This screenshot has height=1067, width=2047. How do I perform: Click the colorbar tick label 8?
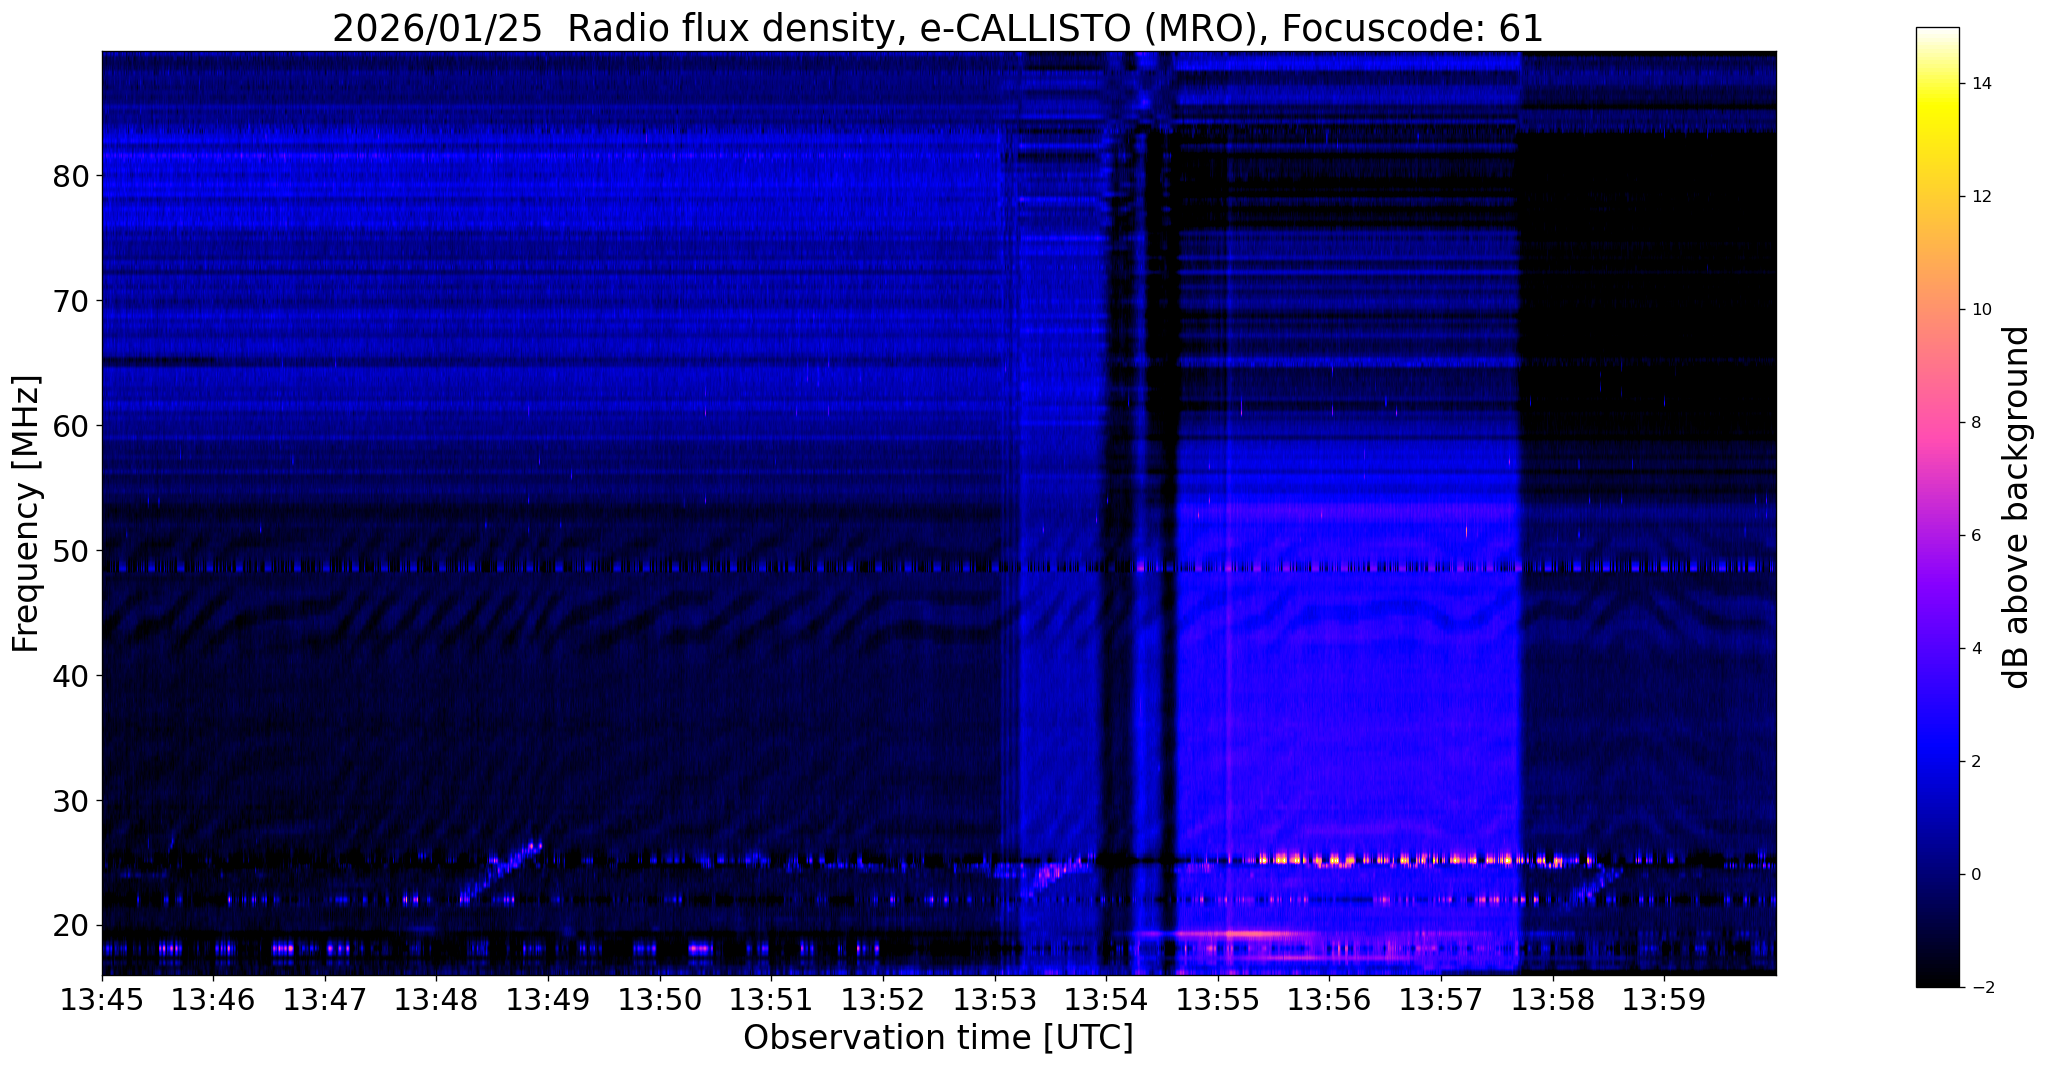pyautogui.click(x=1976, y=423)
